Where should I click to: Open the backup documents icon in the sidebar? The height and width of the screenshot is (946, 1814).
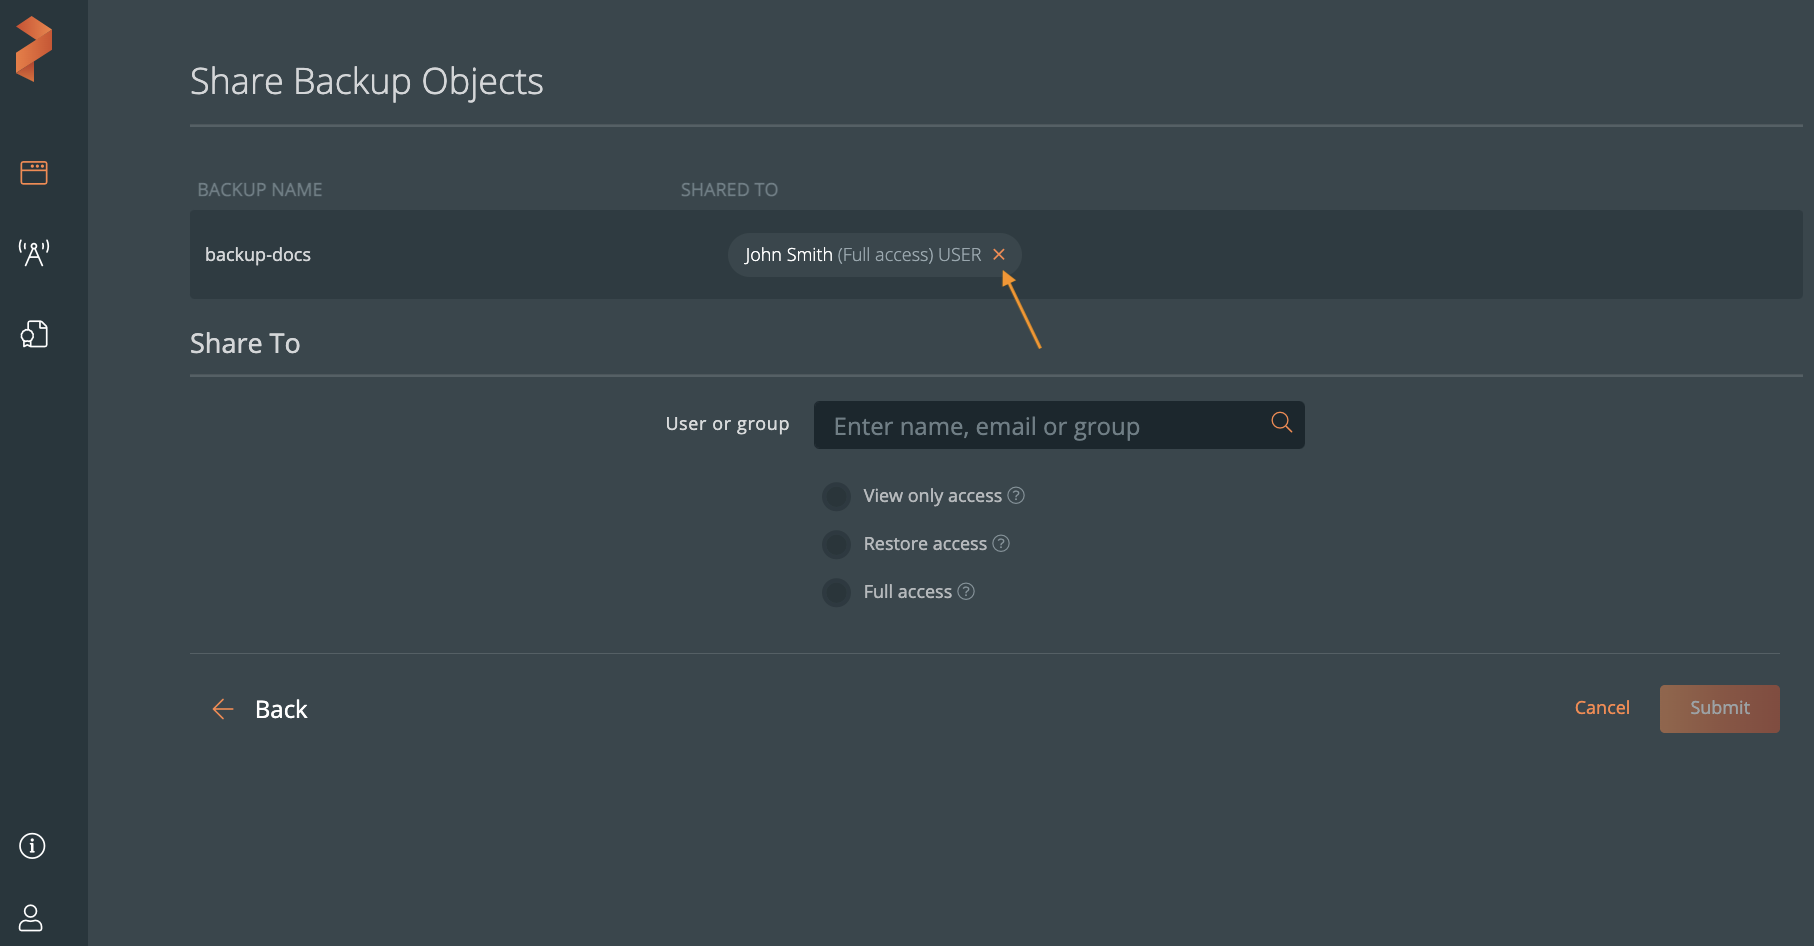click(x=34, y=334)
